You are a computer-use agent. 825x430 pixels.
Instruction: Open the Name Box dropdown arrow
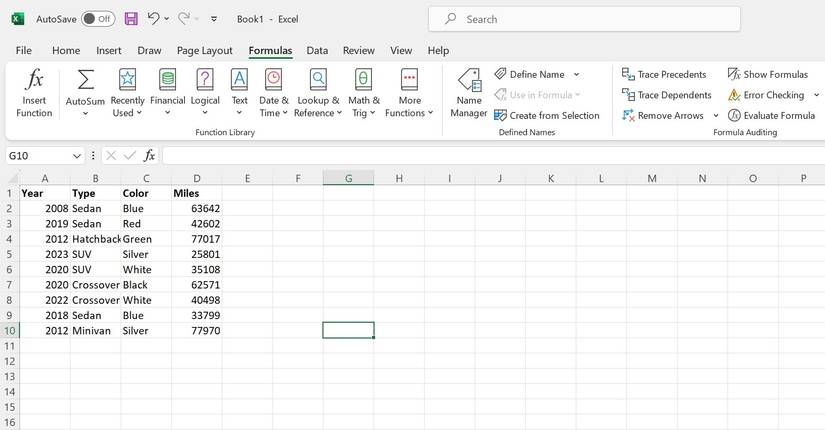pos(77,156)
